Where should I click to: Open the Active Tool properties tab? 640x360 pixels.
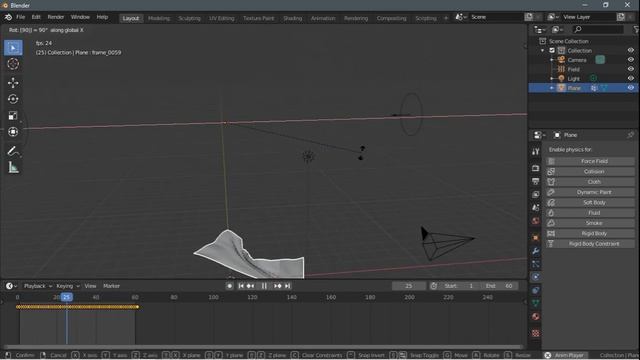(536, 152)
